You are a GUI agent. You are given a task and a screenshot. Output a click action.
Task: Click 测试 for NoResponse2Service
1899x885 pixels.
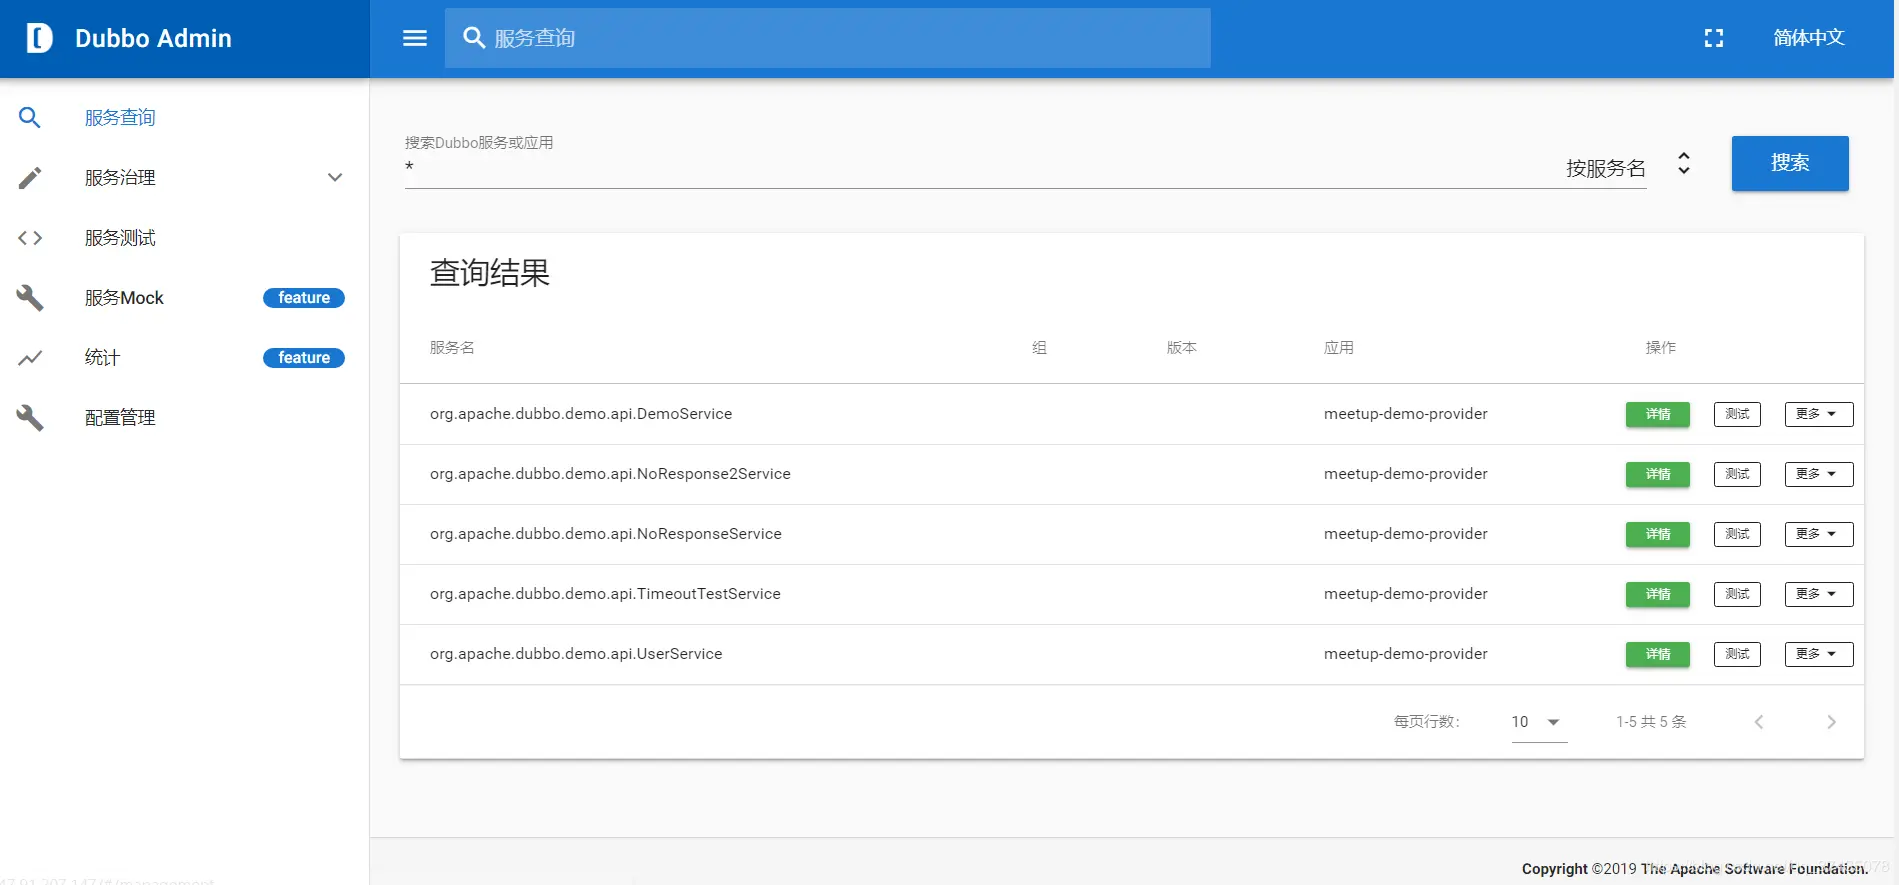click(1737, 474)
